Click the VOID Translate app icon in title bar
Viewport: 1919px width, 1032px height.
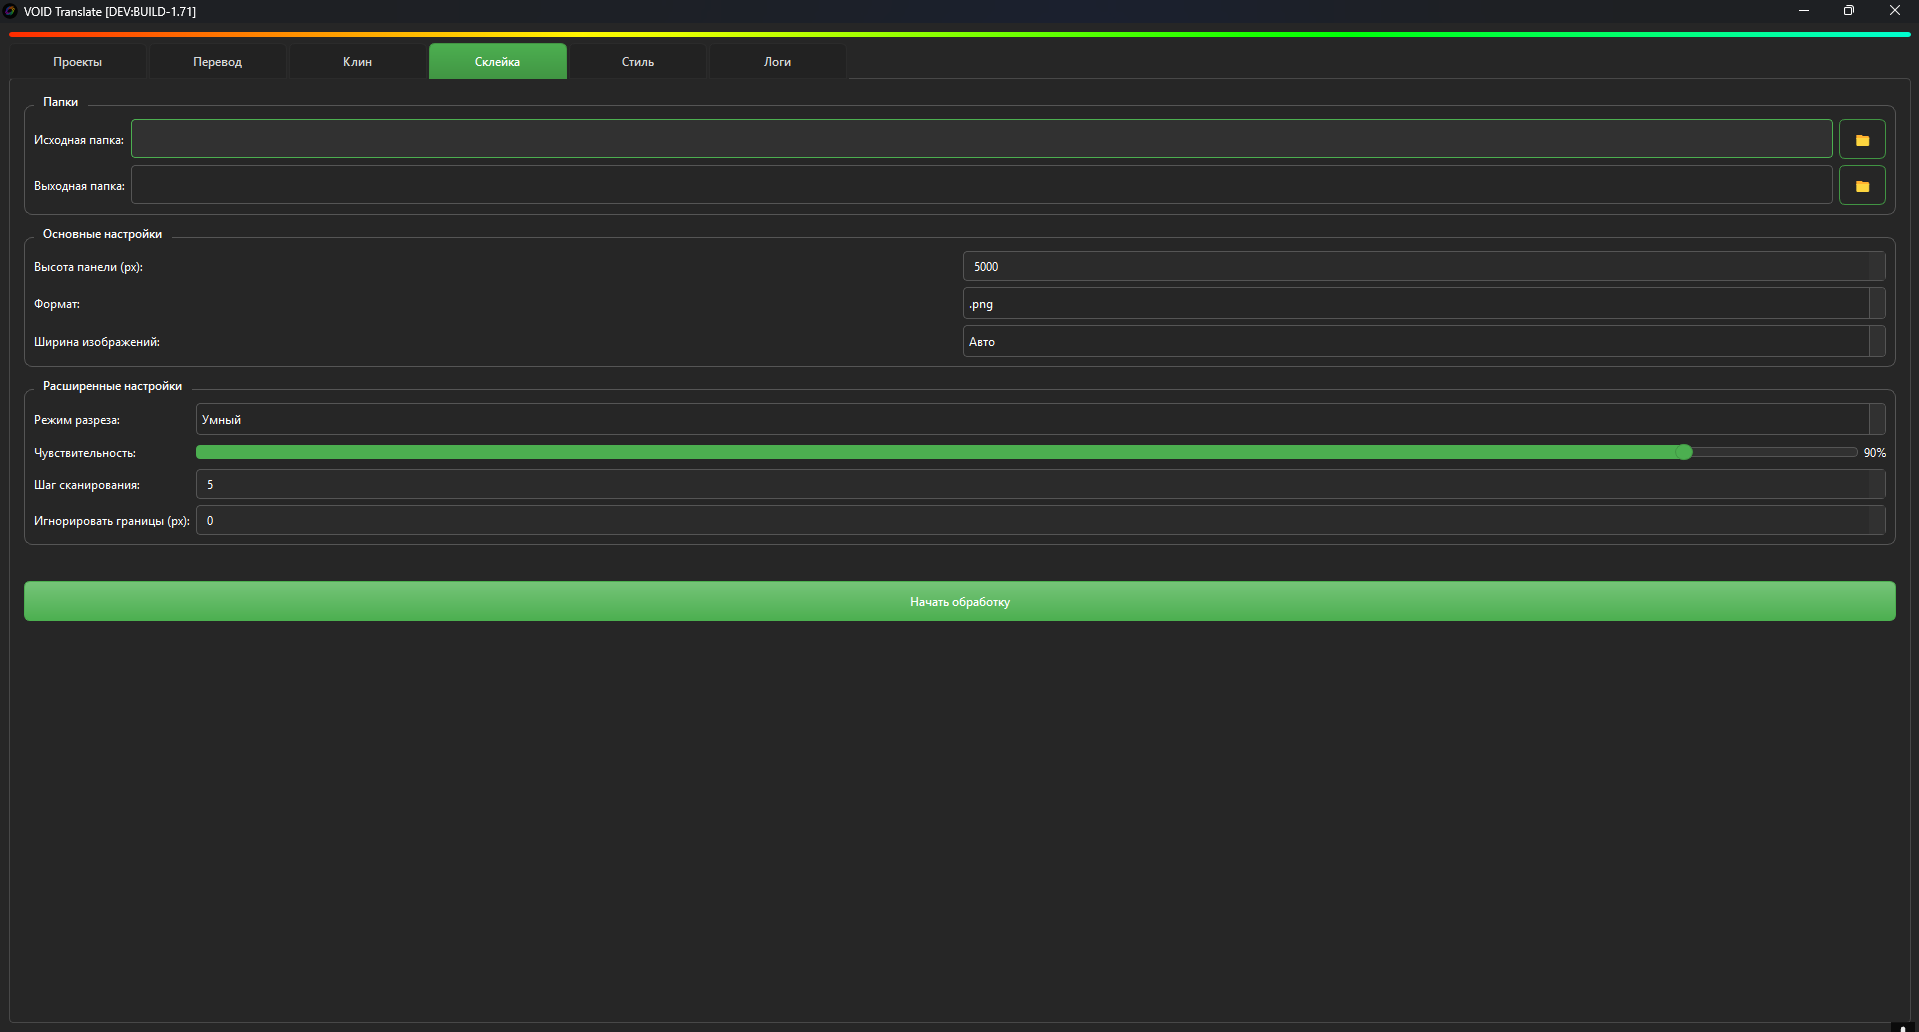coord(10,11)
